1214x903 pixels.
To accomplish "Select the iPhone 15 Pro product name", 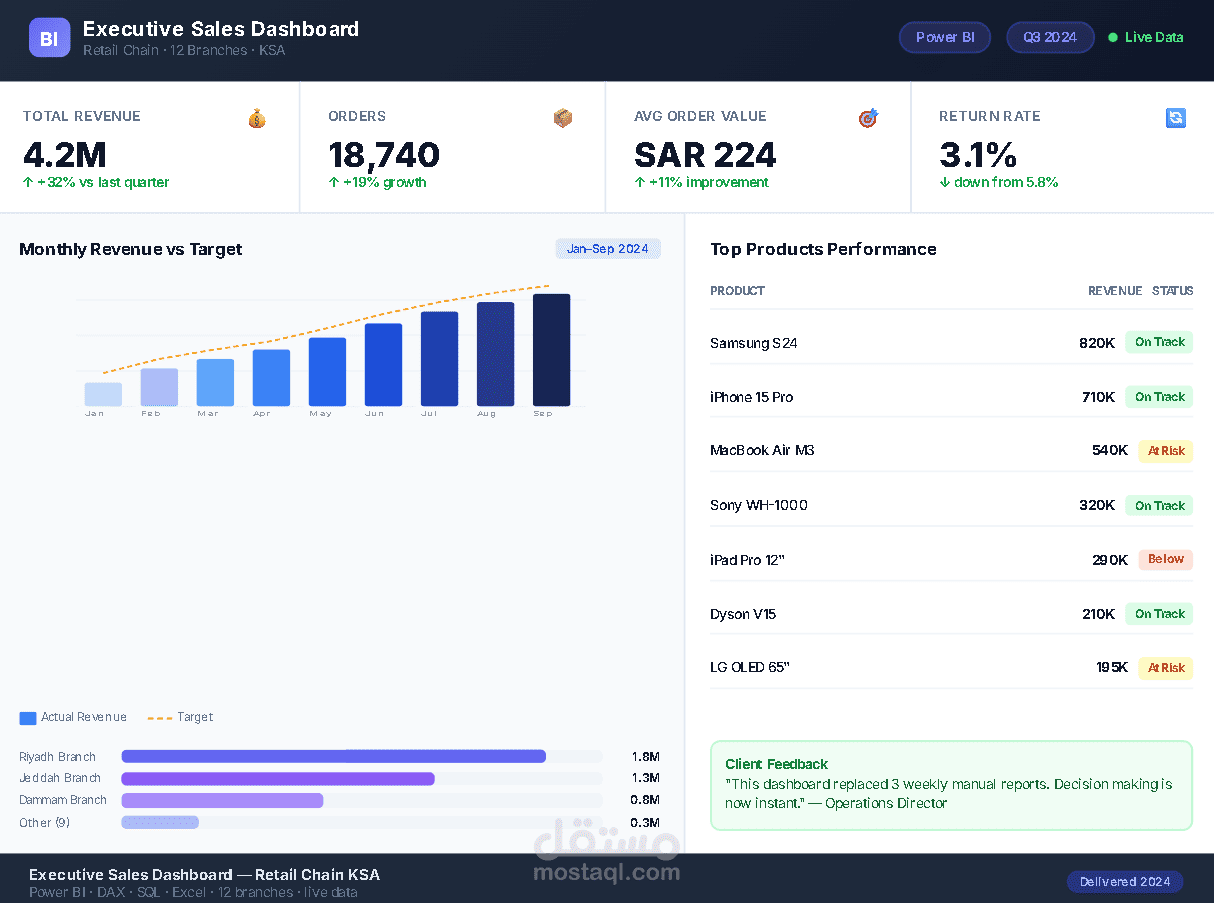I will click(x=751, y=397).
